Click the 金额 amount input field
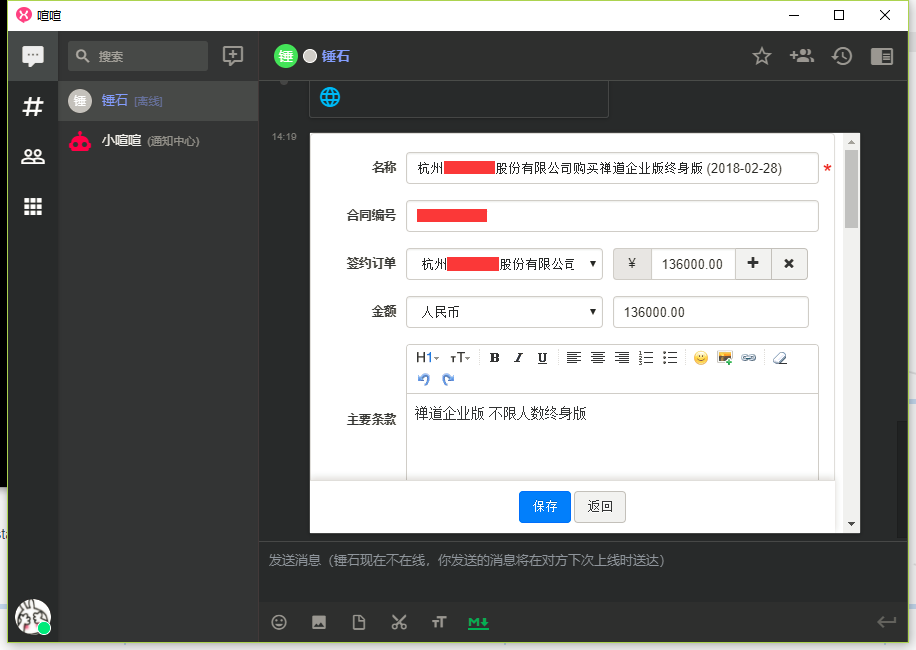This screenshot has width=916, height=650. 710,312
